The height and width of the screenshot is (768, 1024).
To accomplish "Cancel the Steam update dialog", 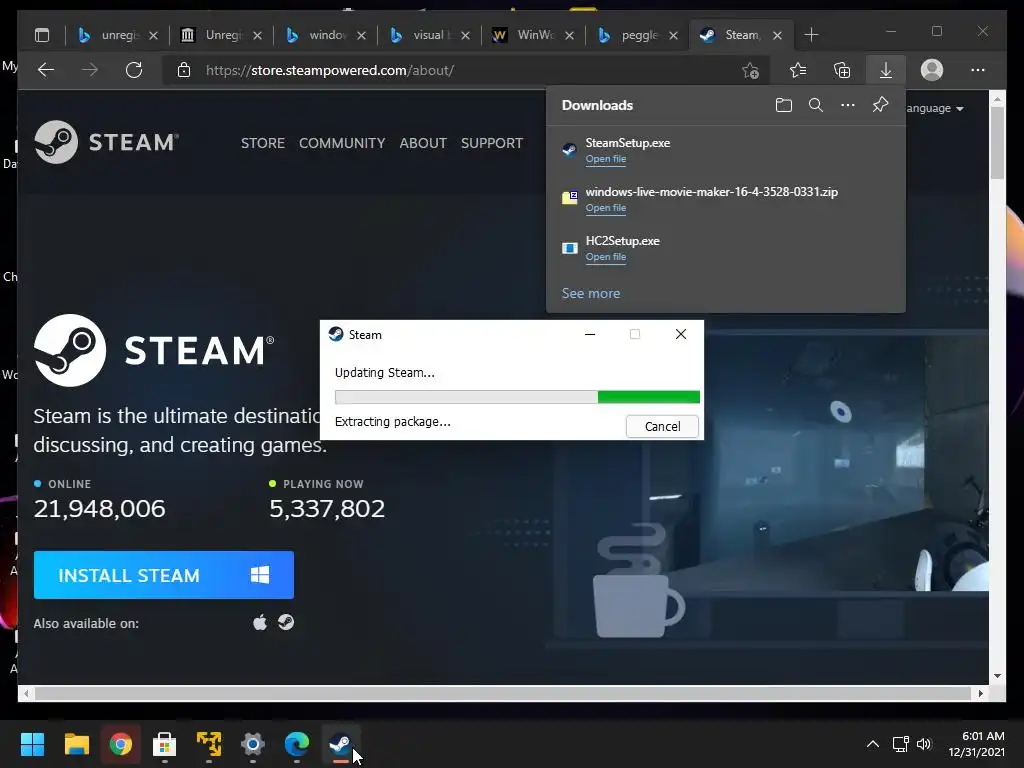I will [x=662, y=426].
